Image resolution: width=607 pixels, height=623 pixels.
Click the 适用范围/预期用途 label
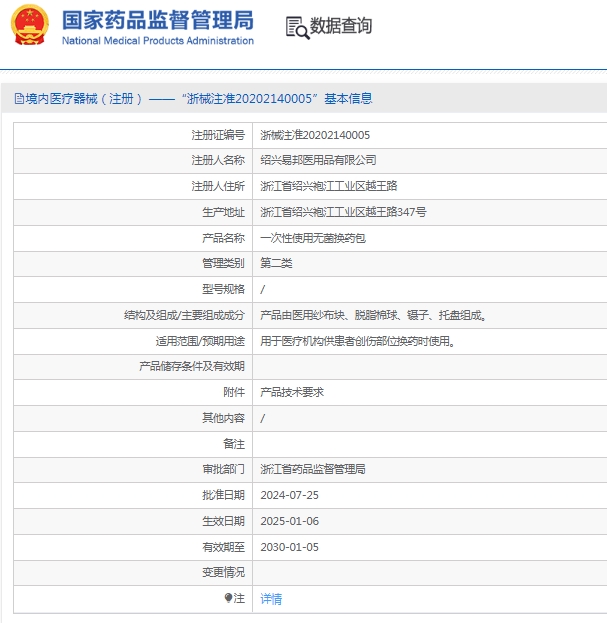pos(200,341)
